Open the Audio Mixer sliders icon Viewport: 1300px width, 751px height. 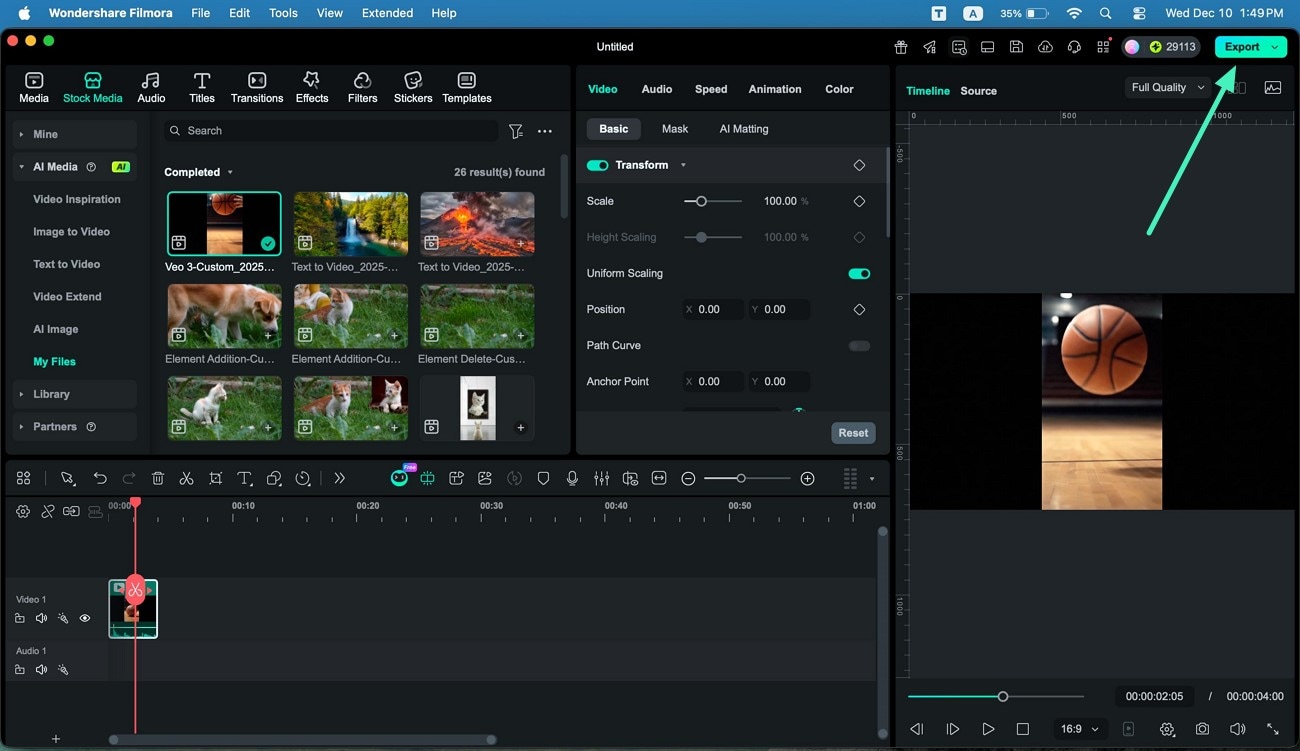(602, 478)
